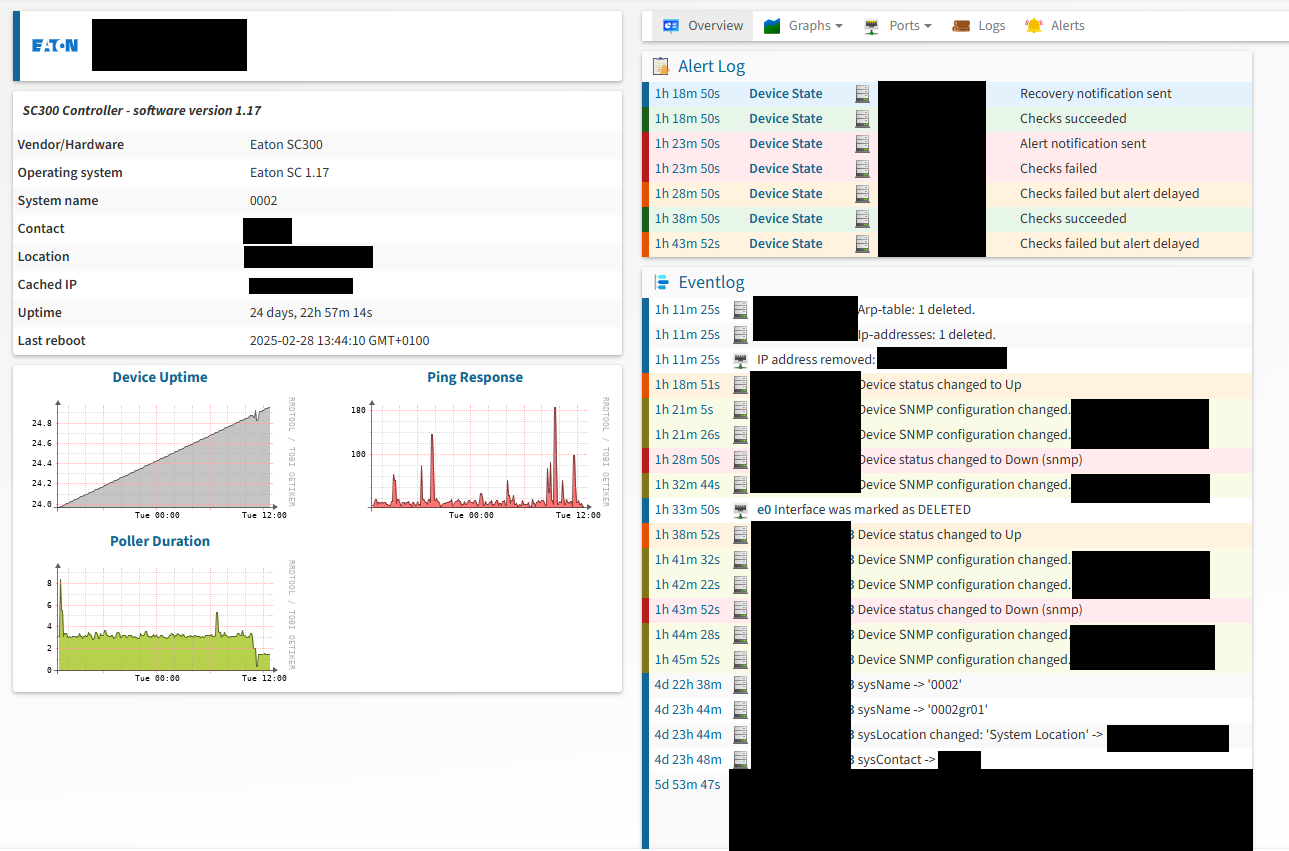
Task: Select the 'Eaton SC300' hardware value
Action: pos(286,145)
